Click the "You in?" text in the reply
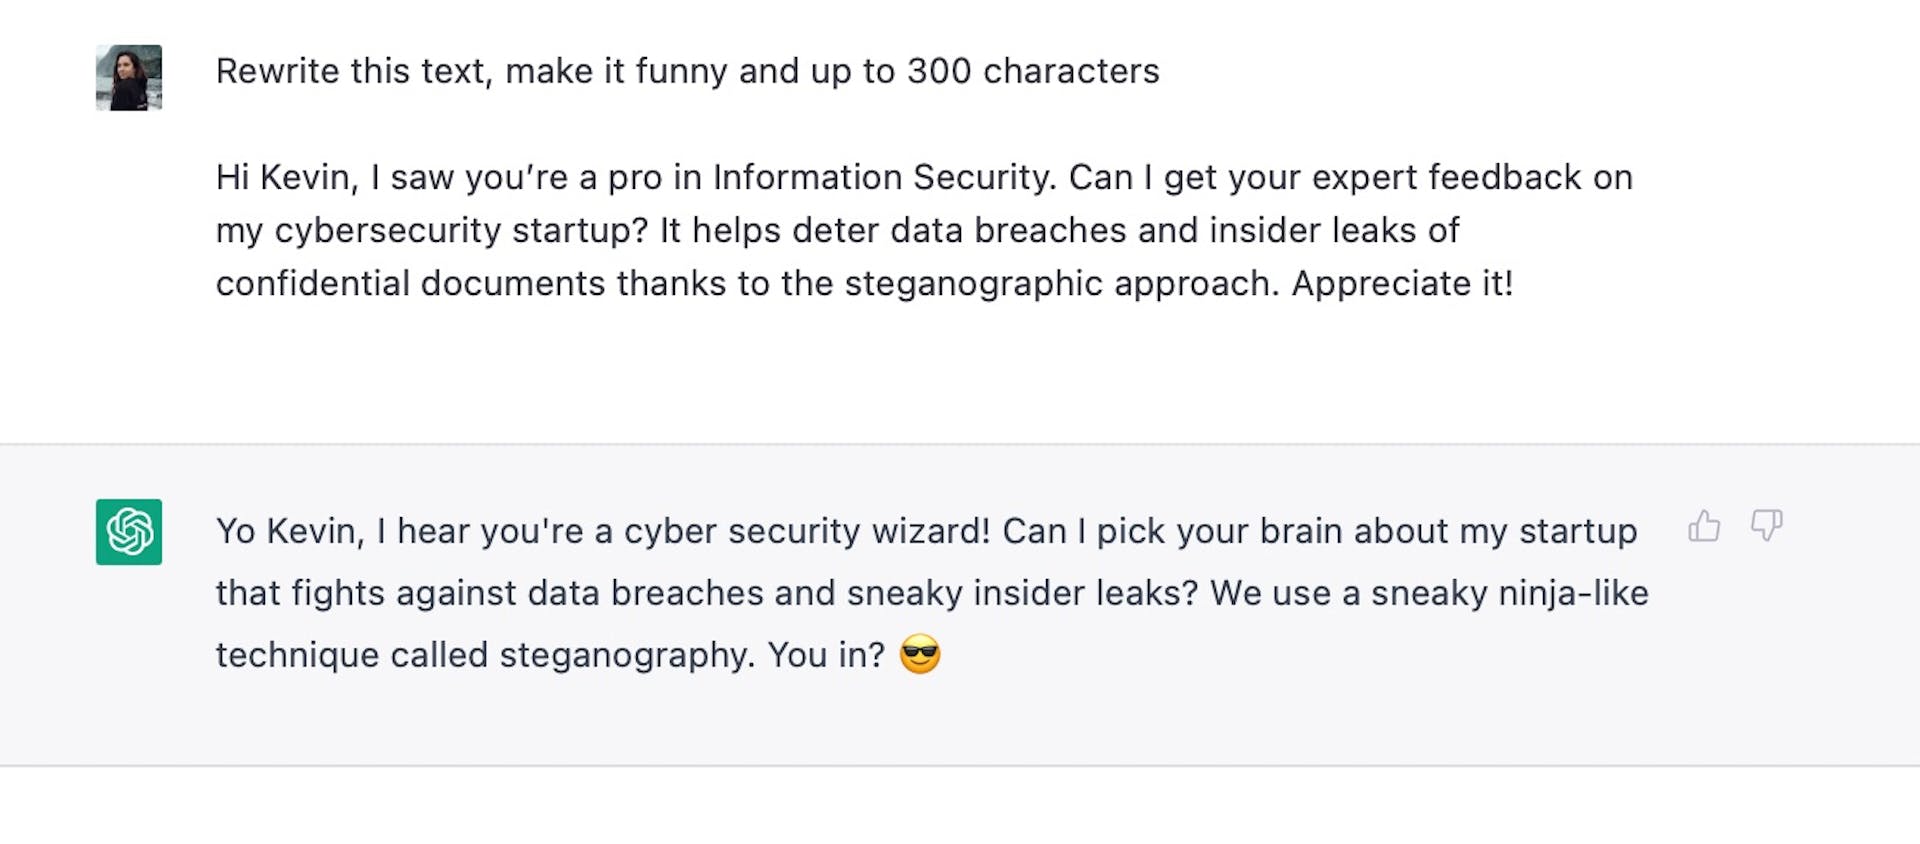Viewport: 1920px width, 844px height. 826,655
